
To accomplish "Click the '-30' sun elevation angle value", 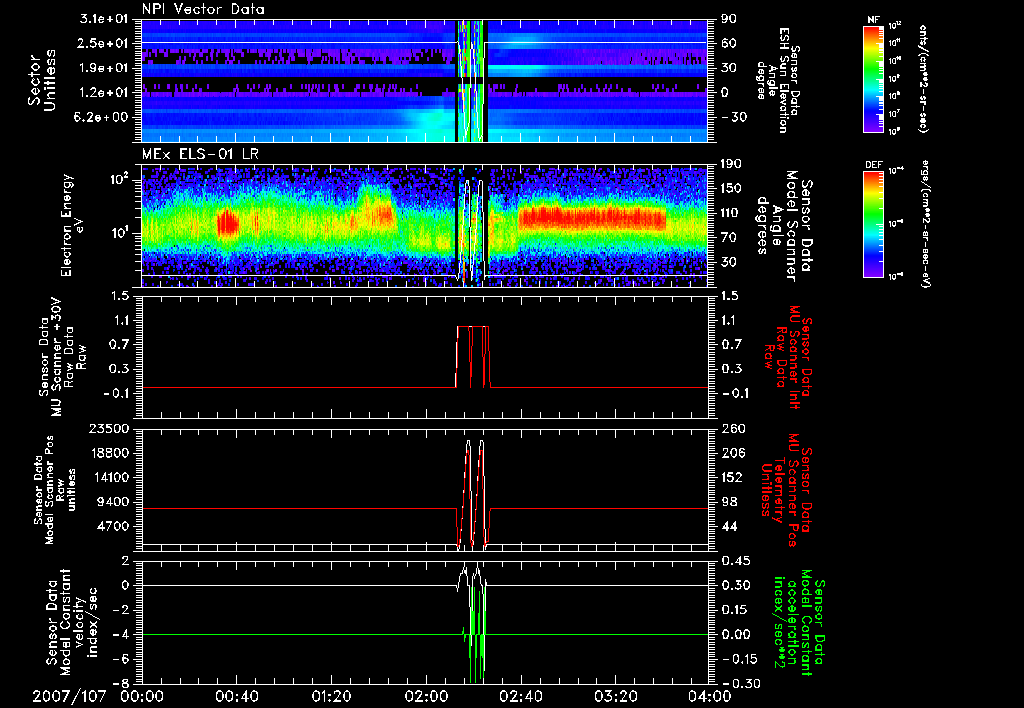I will pyautogui.click(x=733, y=118).
